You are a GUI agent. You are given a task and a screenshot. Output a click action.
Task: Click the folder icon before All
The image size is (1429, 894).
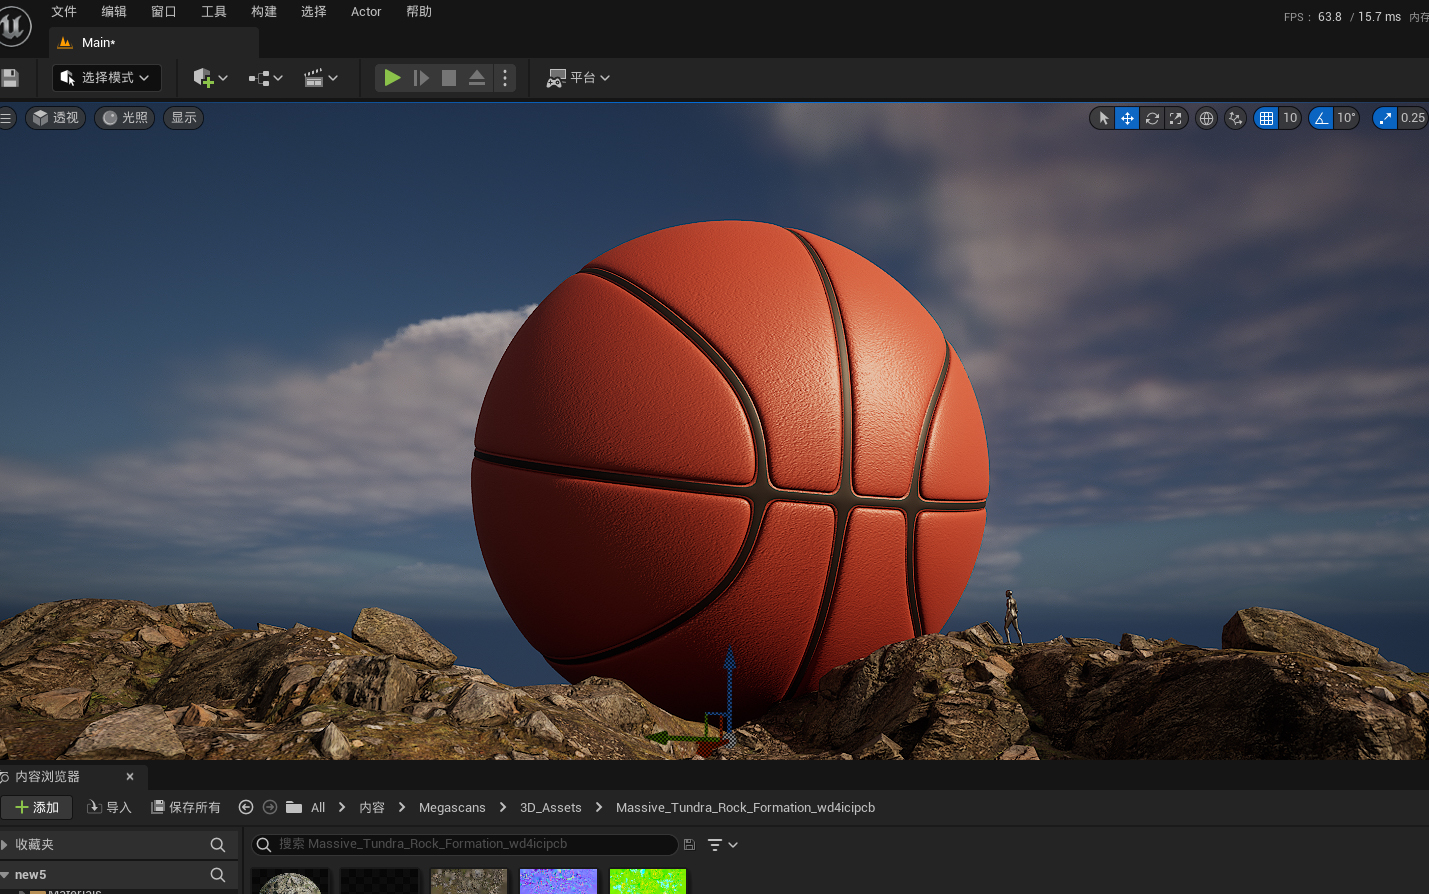pos(294,808)
